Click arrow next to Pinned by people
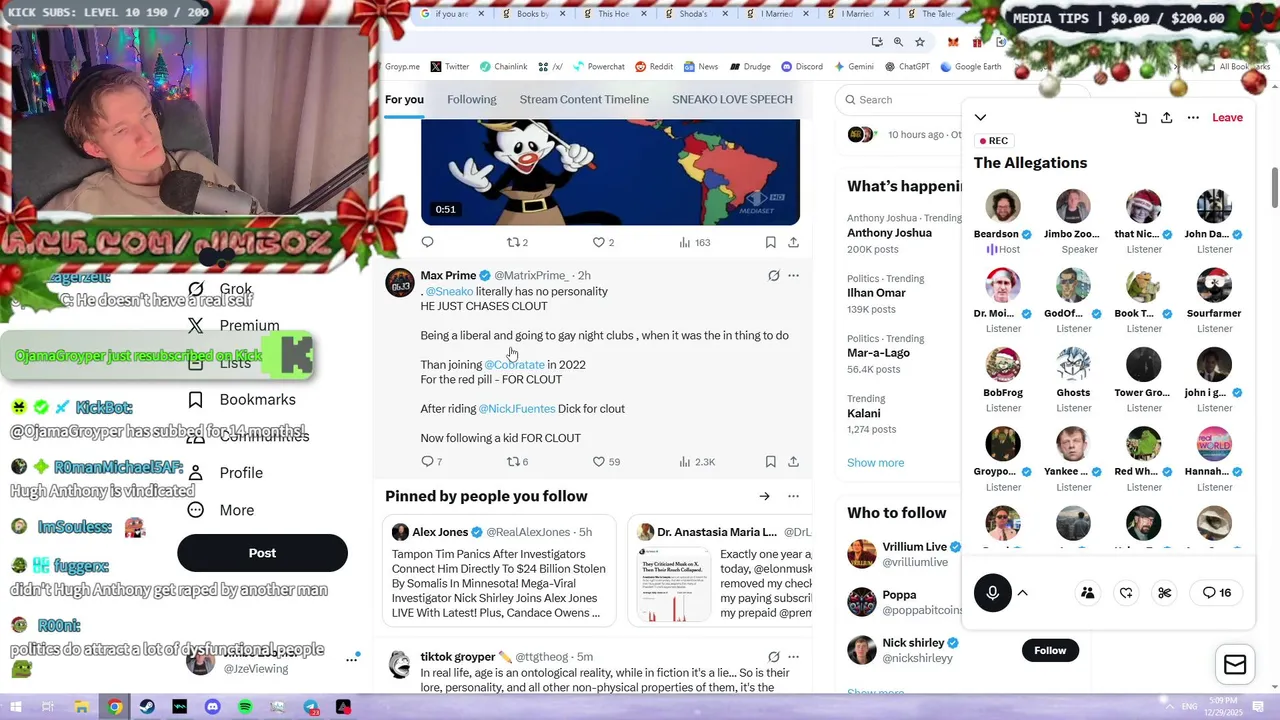1280x720 pixels. (x=764, y=496)
